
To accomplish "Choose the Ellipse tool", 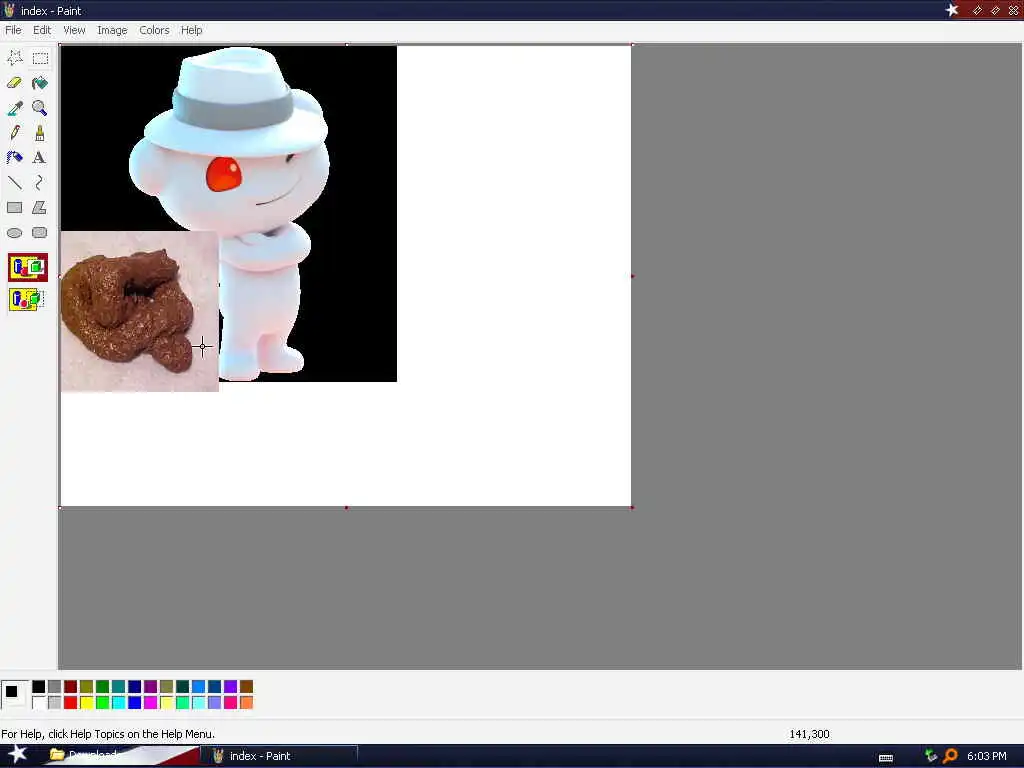I will pos(14,232).
